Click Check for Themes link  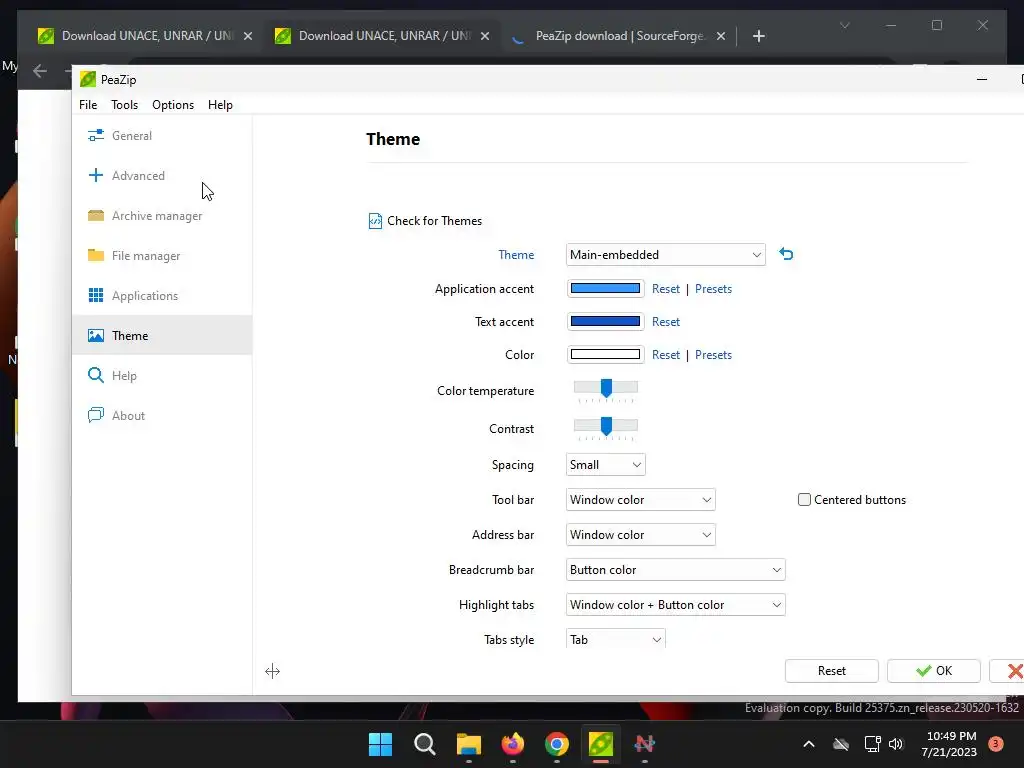coord(434,221)
